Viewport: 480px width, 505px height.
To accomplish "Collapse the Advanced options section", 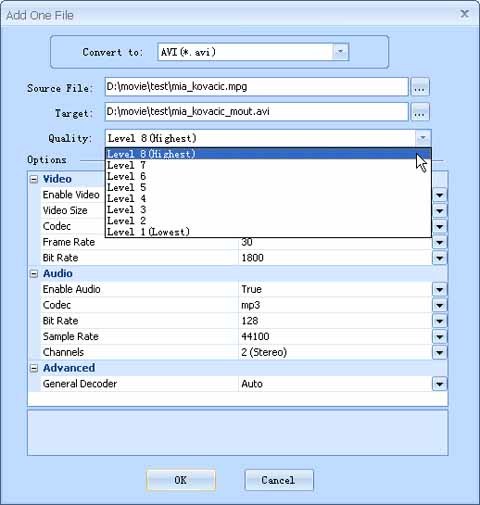I will pyautogui.click(x=34, y=368).
